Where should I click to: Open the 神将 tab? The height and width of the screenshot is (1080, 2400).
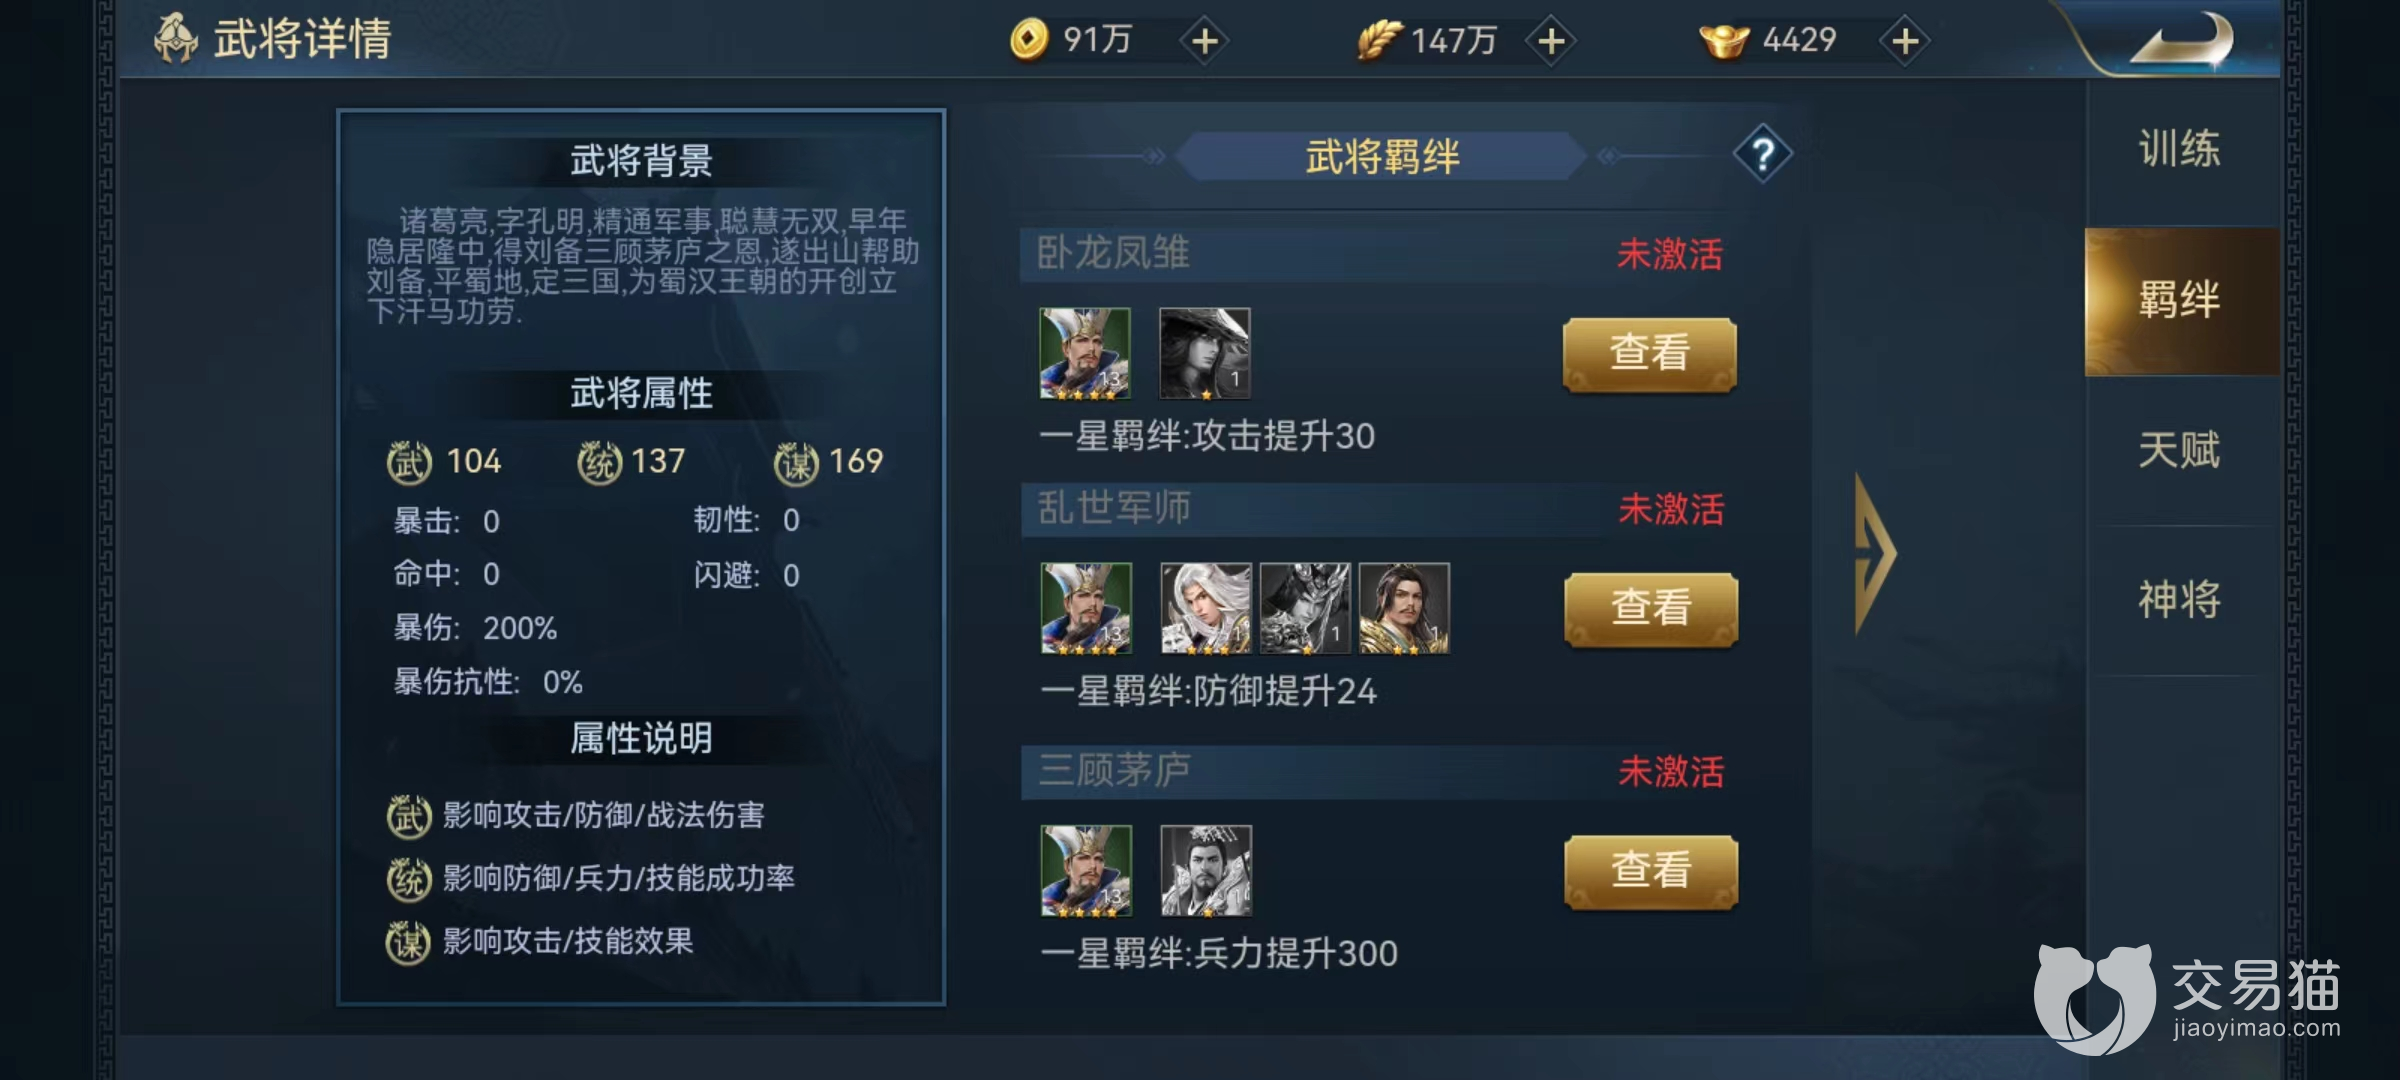click(2180, 600)
